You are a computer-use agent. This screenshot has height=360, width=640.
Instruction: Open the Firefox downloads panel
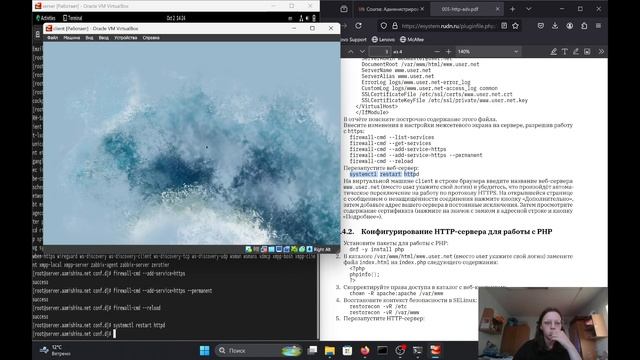pyautogui.click(x=555, y=26)
